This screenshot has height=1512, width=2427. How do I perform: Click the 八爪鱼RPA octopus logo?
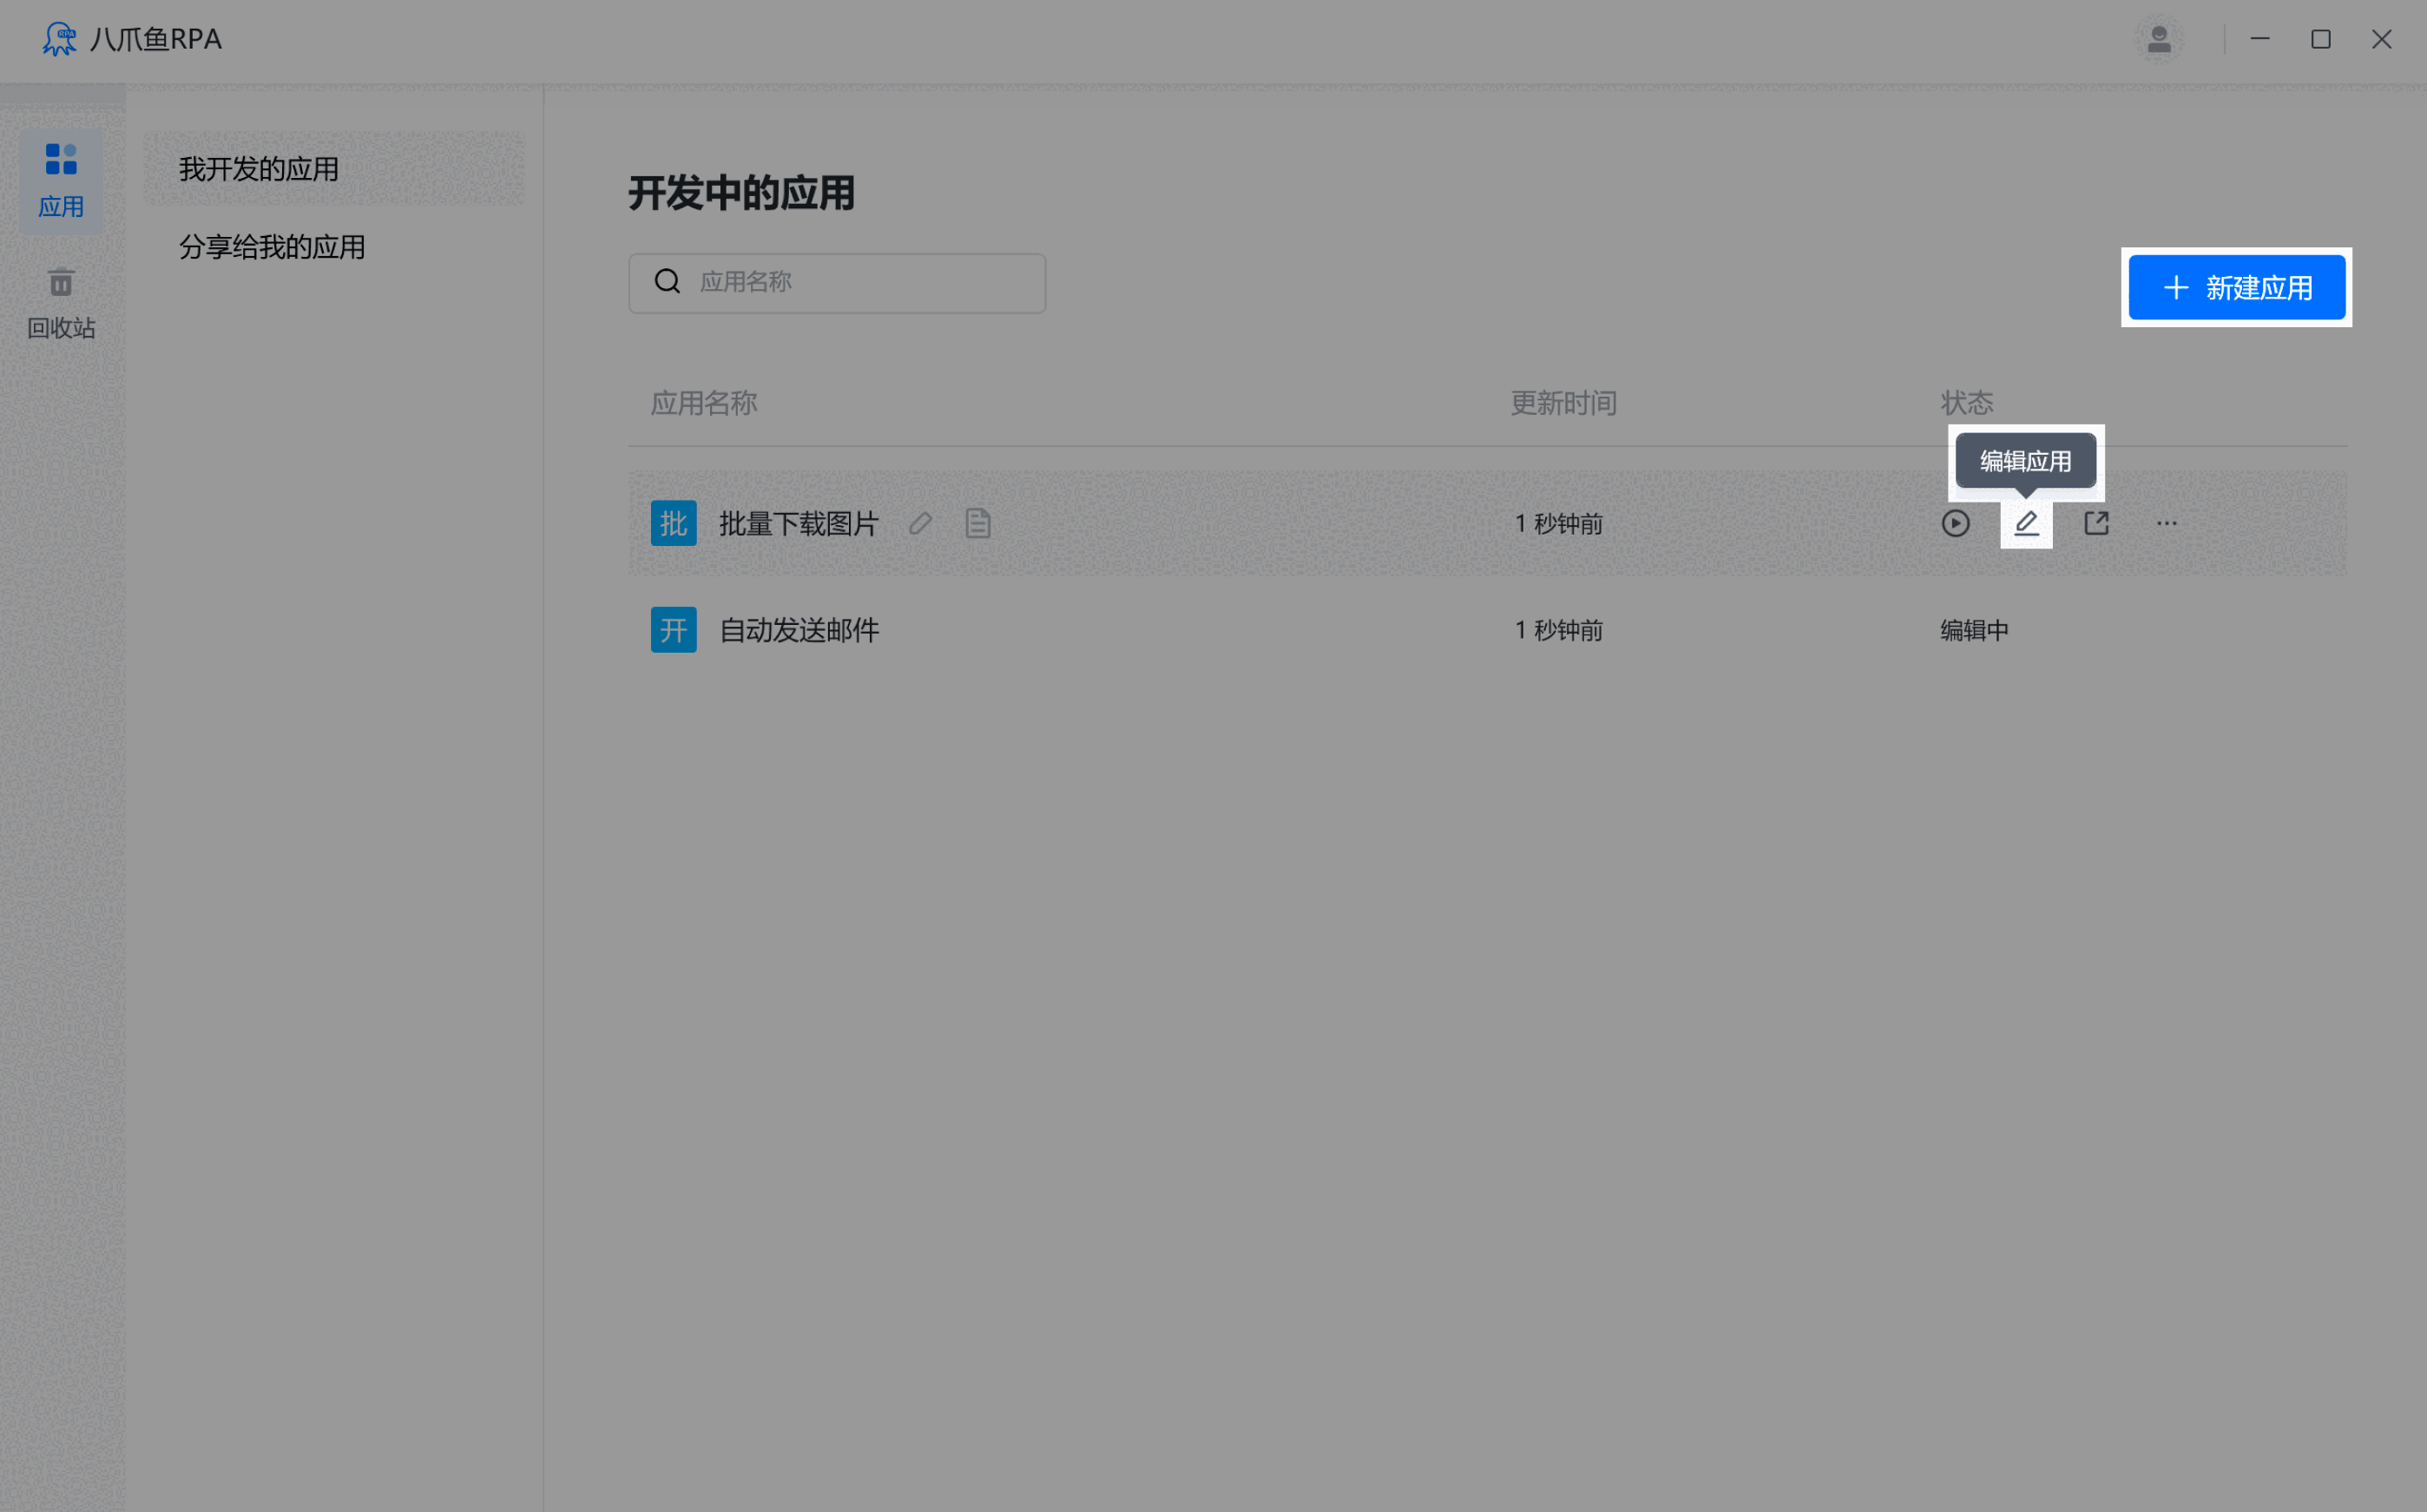59,39
